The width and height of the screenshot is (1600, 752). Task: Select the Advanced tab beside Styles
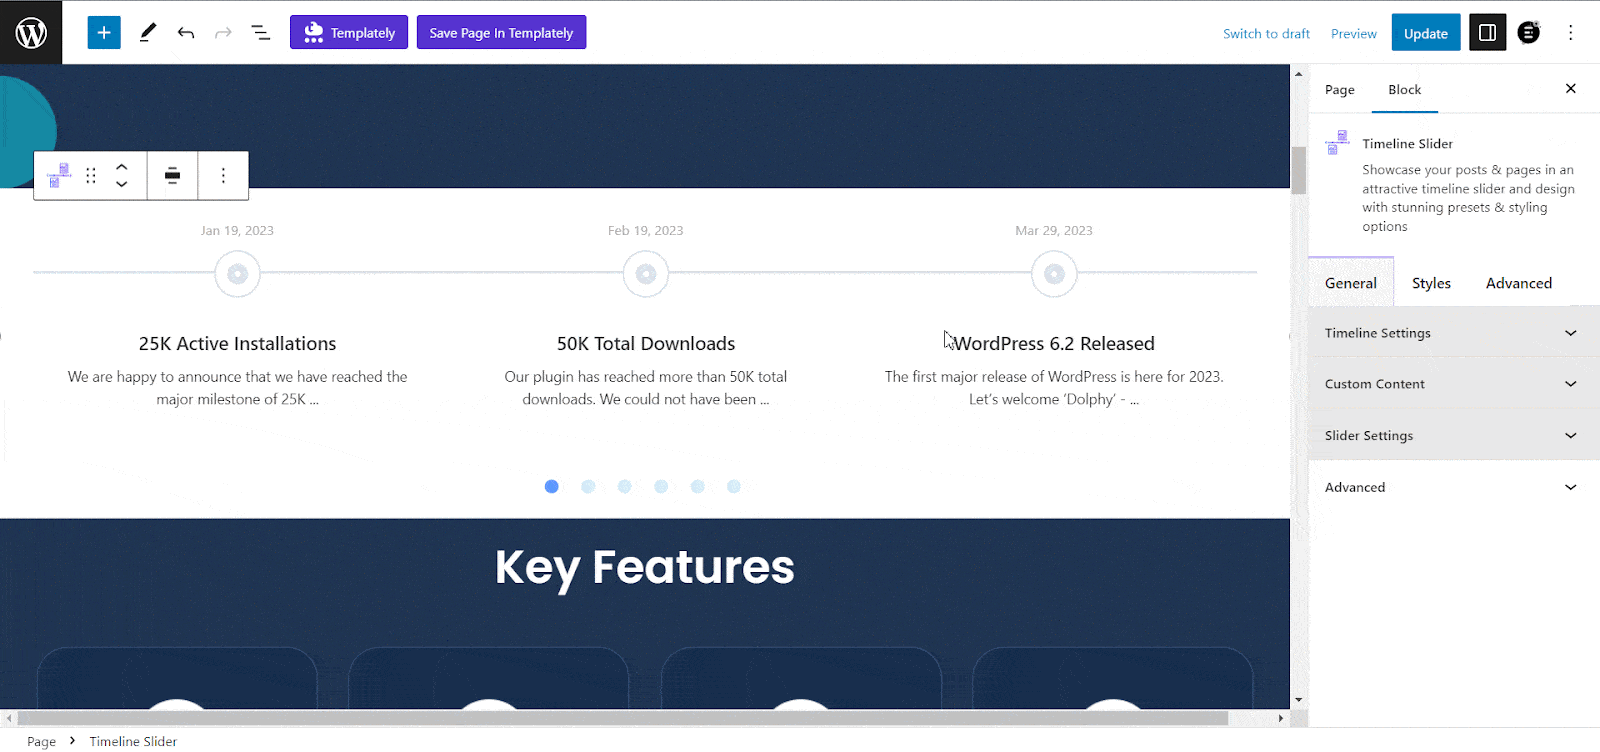1519,283
